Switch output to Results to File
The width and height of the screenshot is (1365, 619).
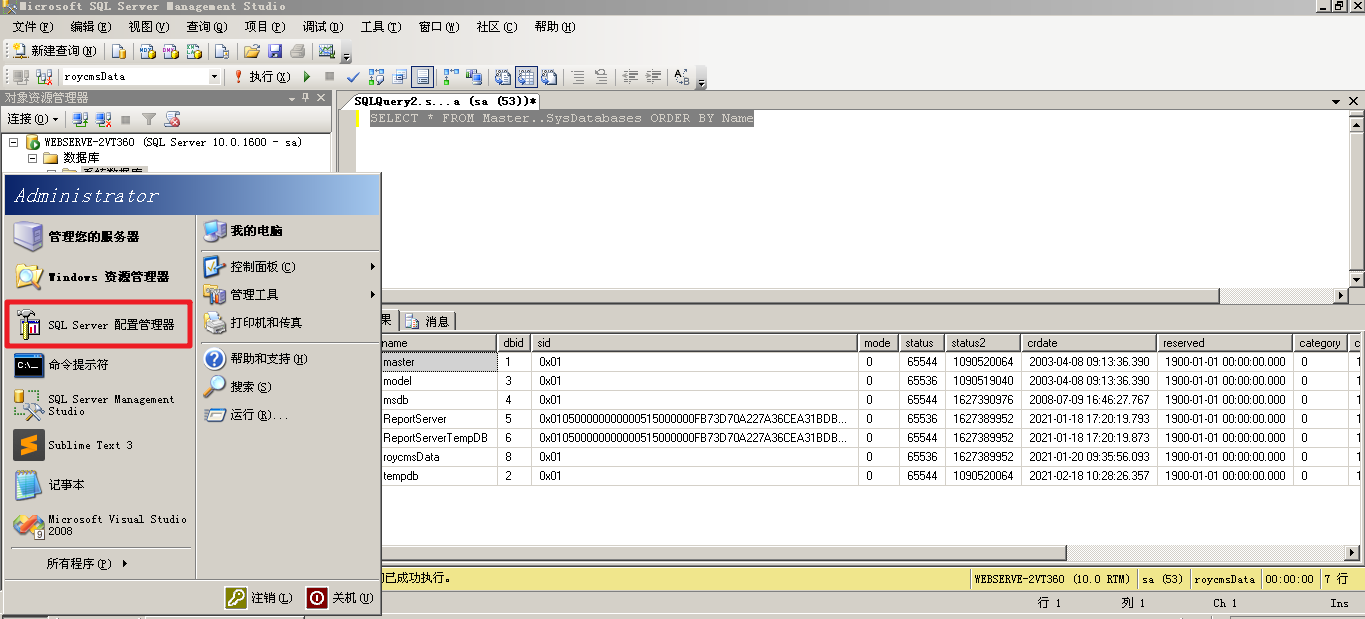[x=548, y=76]
